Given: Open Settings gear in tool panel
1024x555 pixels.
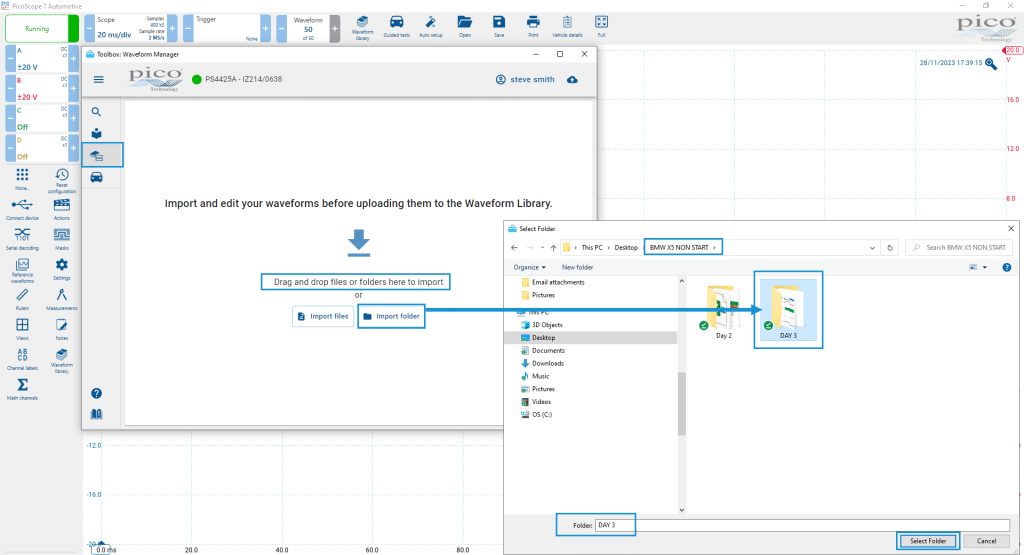Looking at the screenshot, I should tap(61, 269).
